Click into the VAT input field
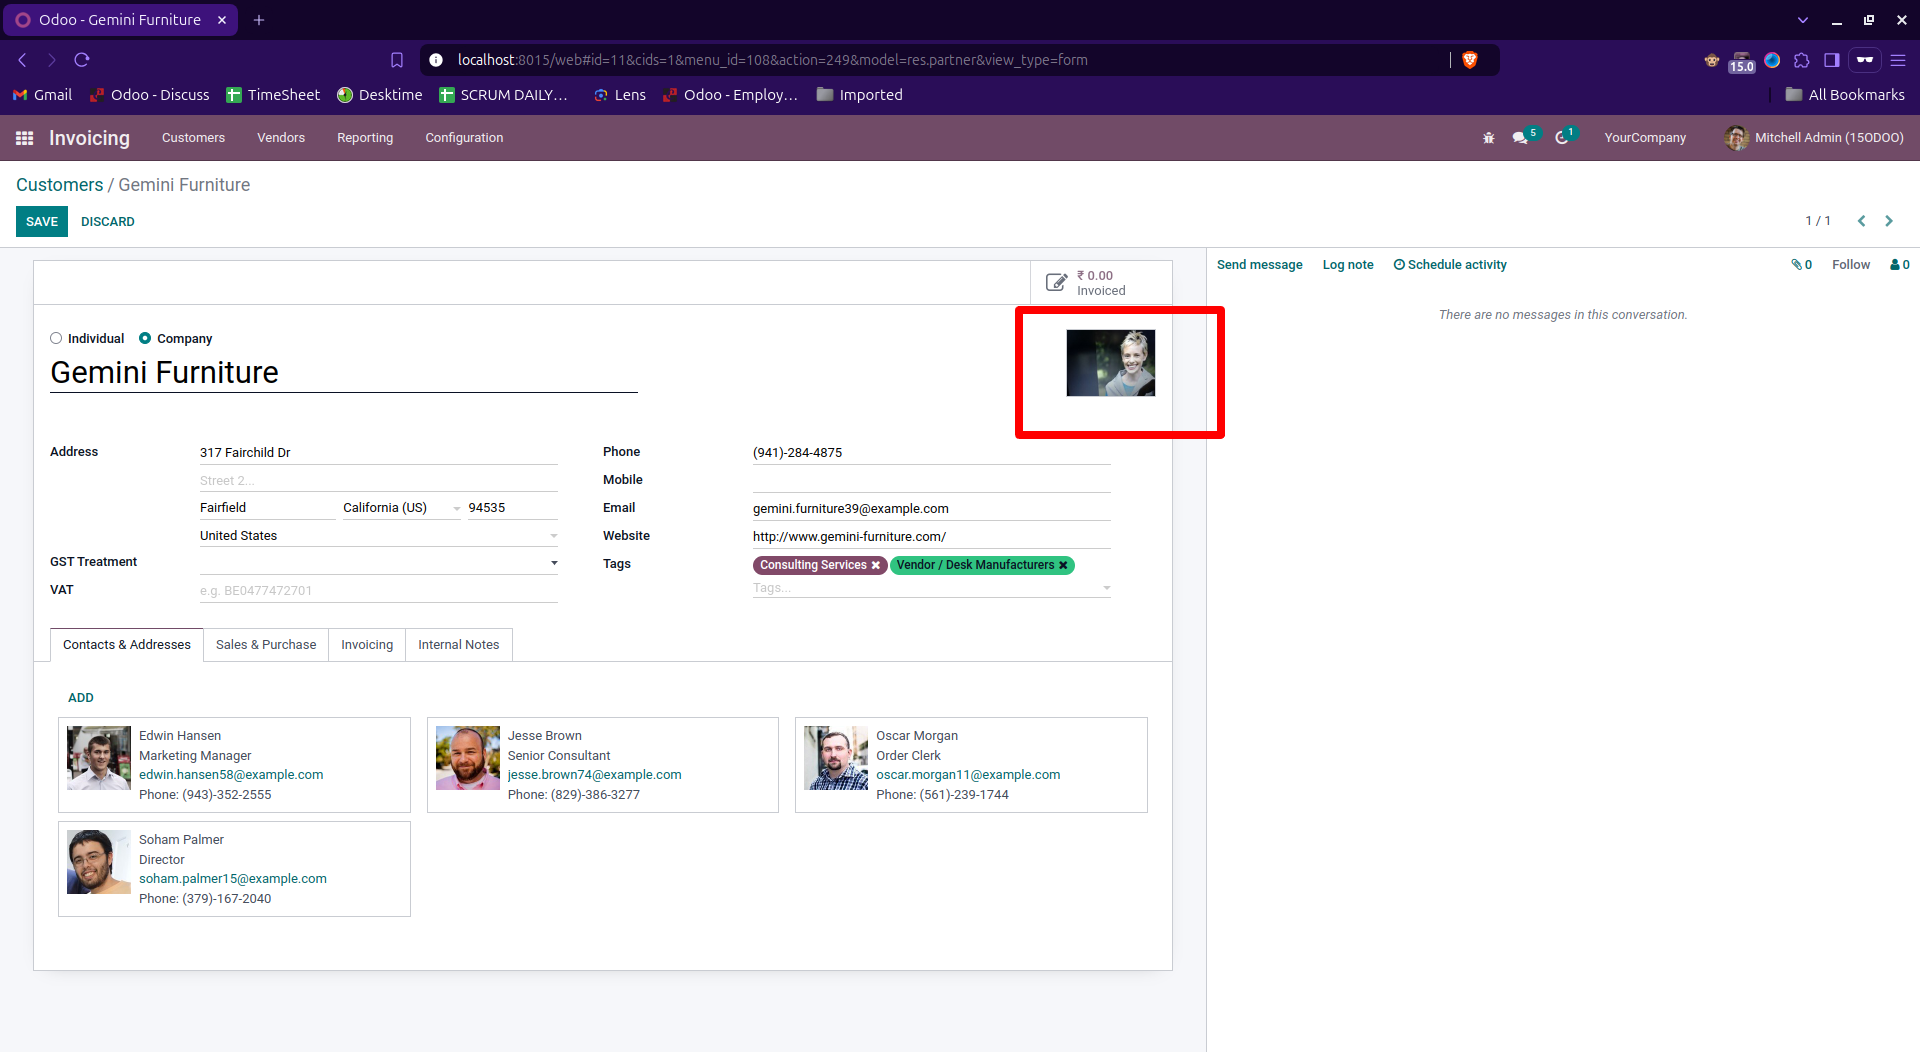The width and height of the screenshot is (1920, 1052). pyautogui.click(x=378, y=591)
